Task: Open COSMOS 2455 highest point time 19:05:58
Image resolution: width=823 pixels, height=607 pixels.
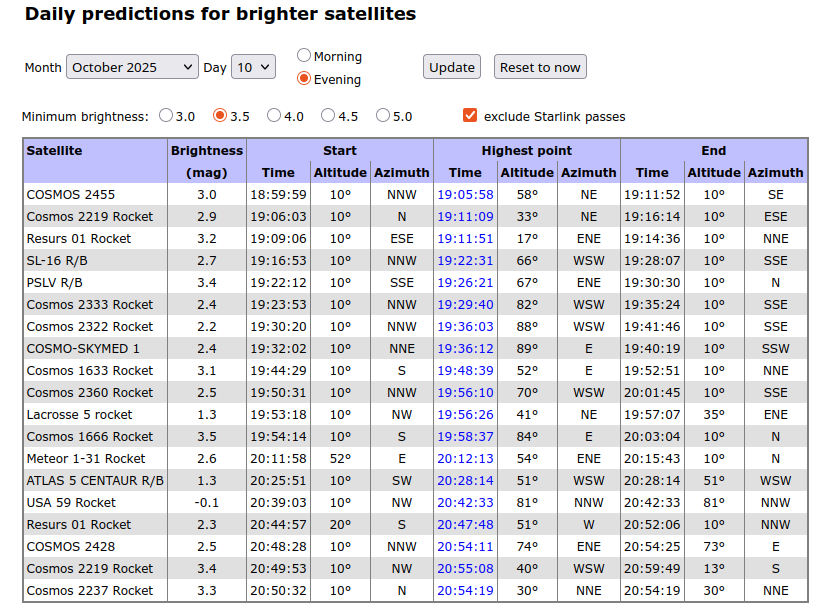Action: point(465,195)
